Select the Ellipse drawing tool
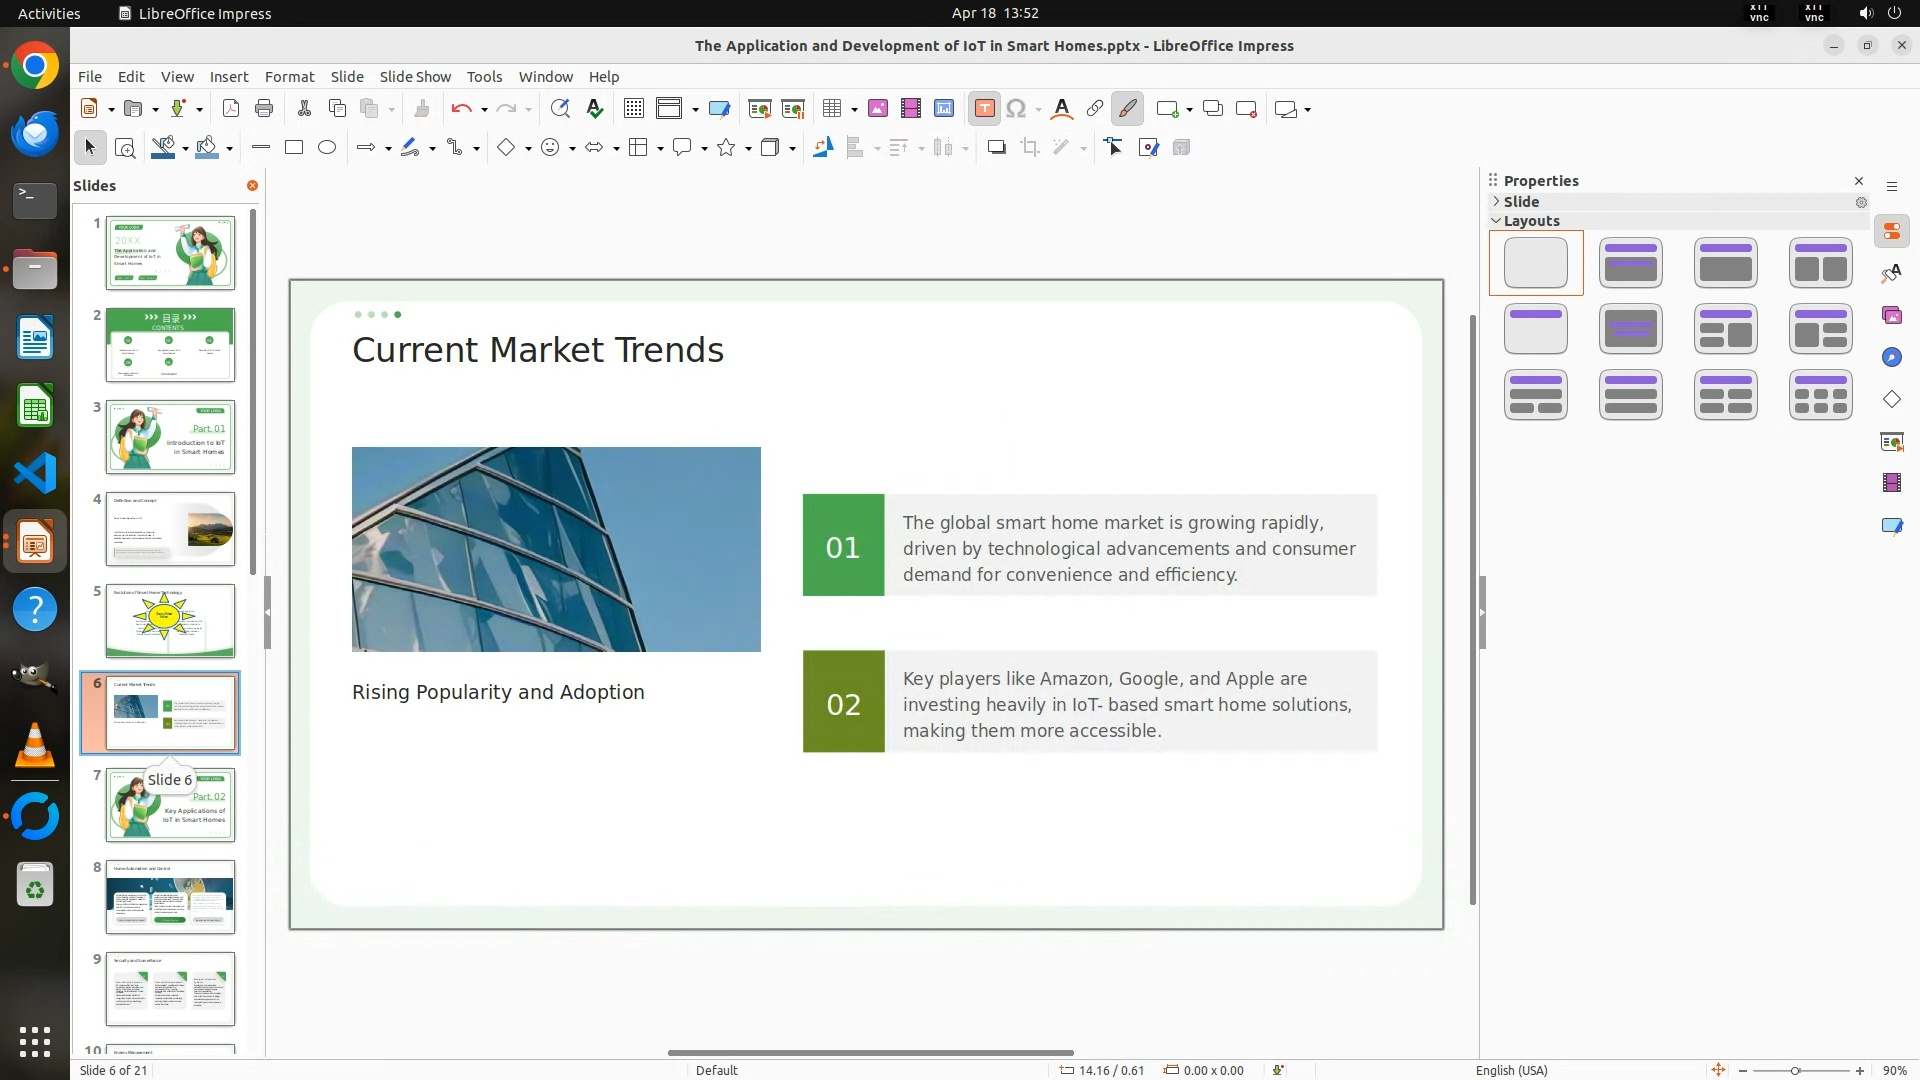 pos(327,148)
